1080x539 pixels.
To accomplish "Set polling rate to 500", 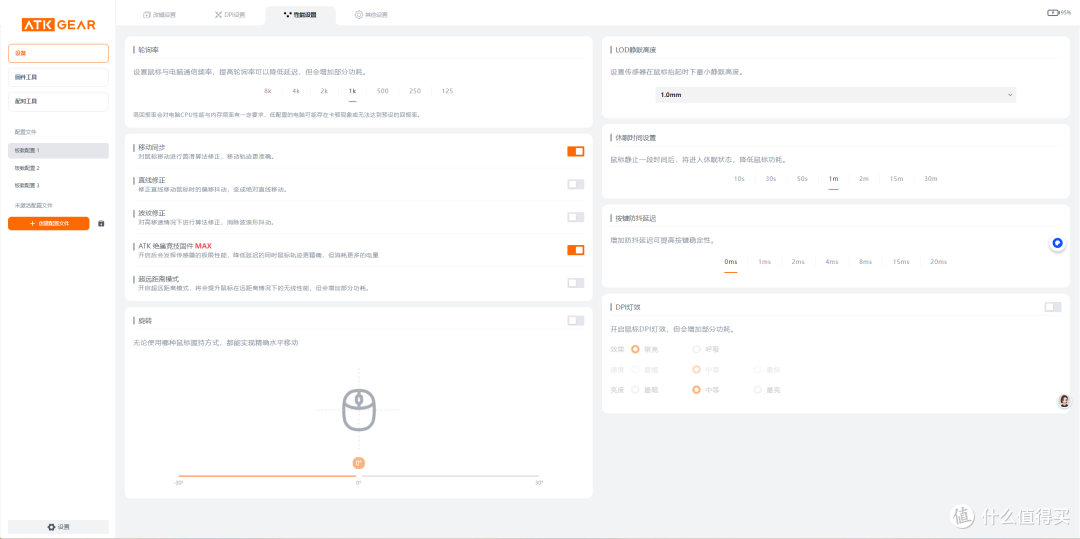I will coord(382,91).
